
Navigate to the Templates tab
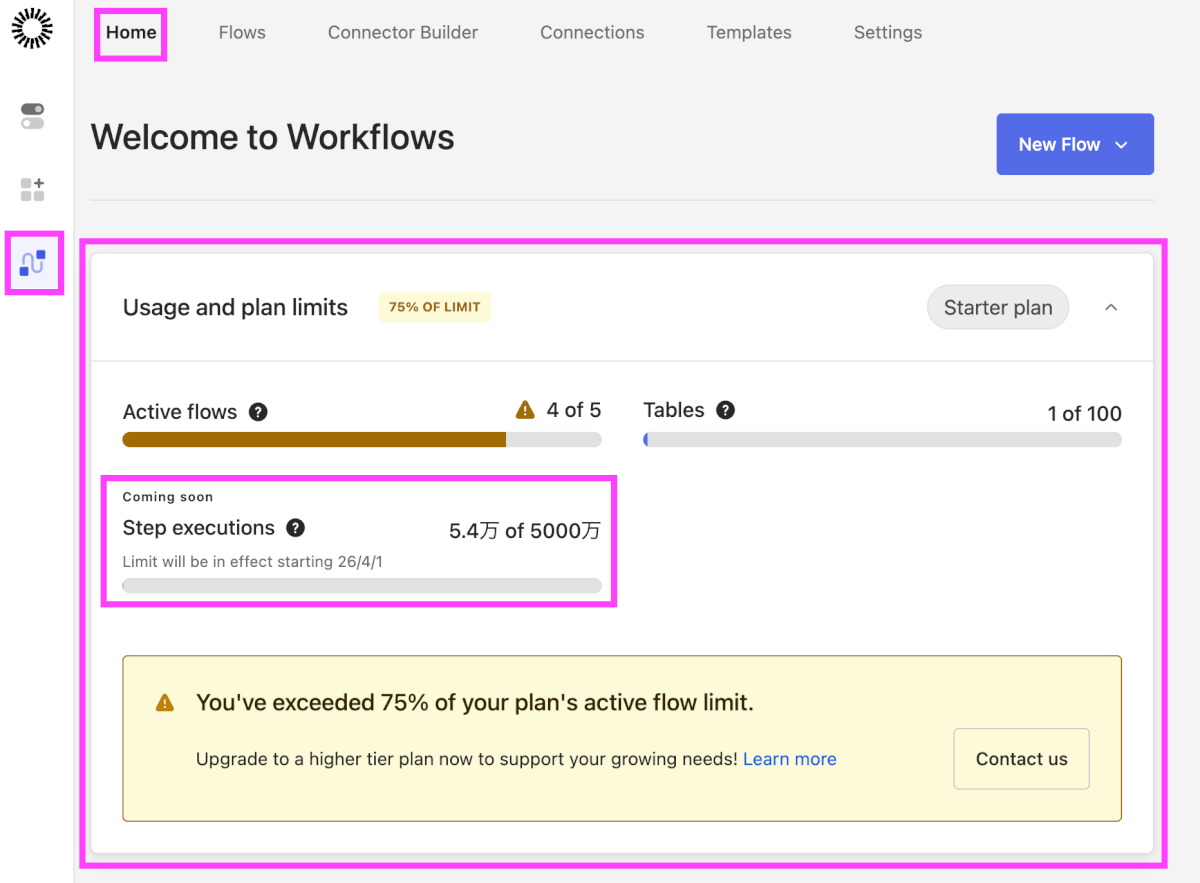[749, 33]
